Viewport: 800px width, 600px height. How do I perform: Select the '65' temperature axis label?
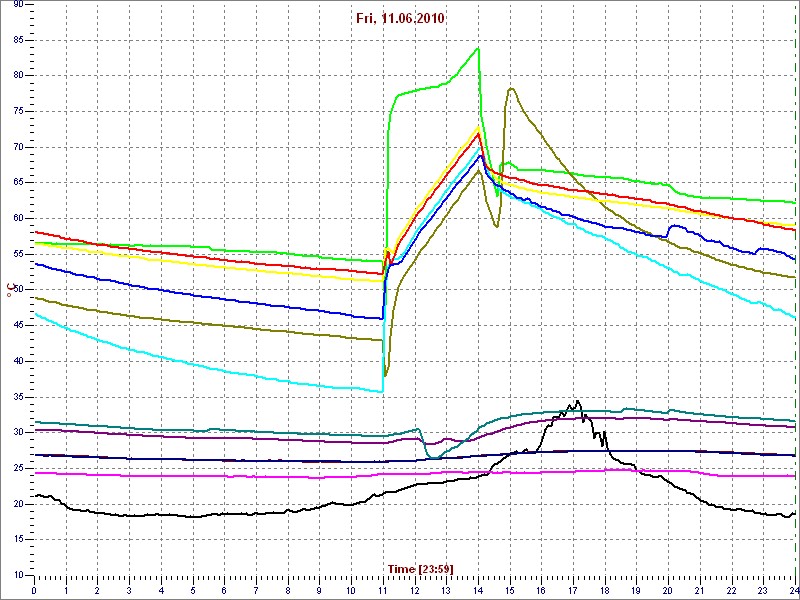[x=17, y=183]
